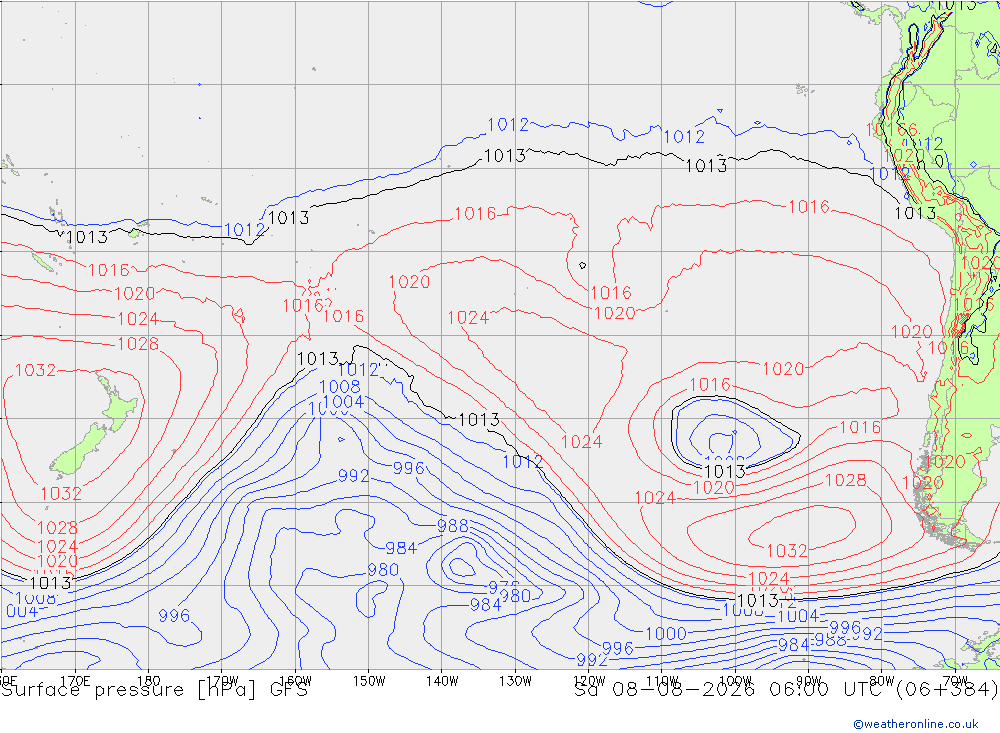
Task: Click the blue 1008 isobar label near 150W
Action: [x=339, y=387]
